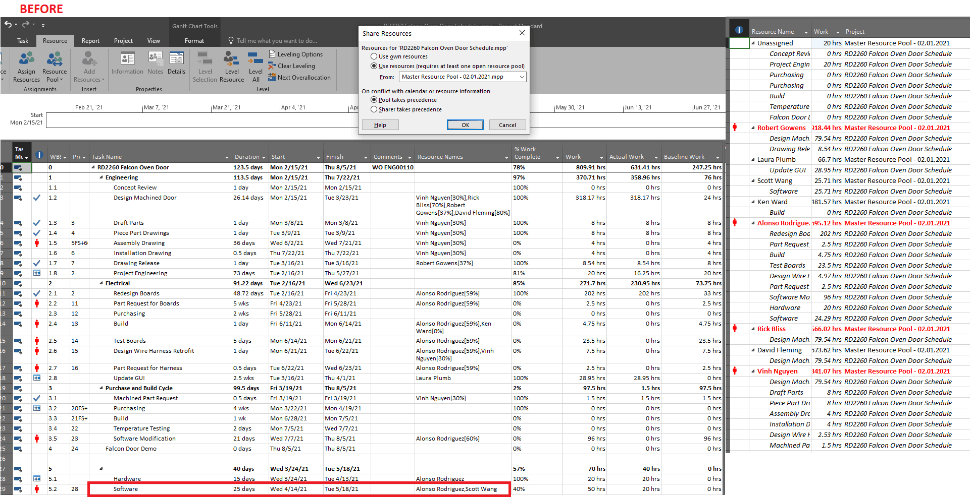This screenshot has width=970, height=497.
Task: Click Indicators column header in task table
Action: 38,157
